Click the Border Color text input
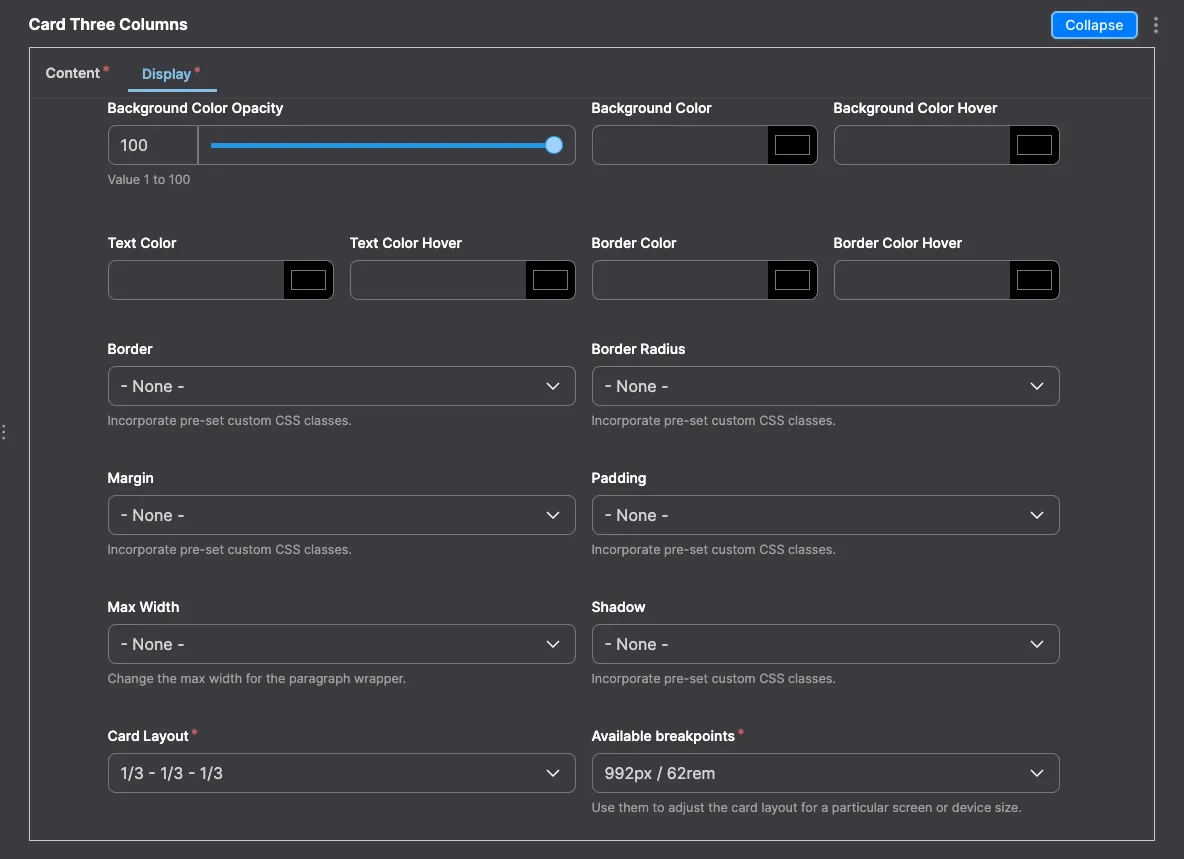Image resolution: width=1184 pixels, height=859 pixels. [x=680, y=280]
